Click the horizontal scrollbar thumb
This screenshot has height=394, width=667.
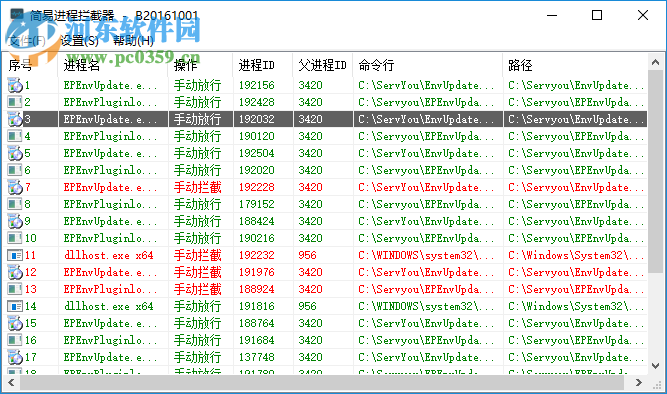click(x=322, y=383)
